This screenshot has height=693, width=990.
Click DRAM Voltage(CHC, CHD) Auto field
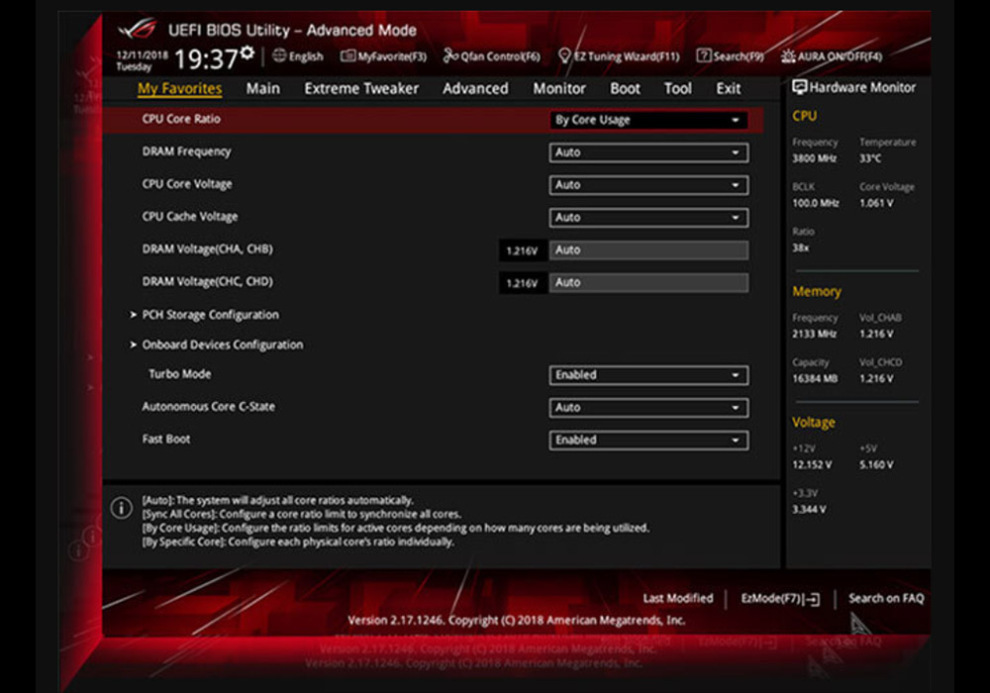(x=648, y=283)
